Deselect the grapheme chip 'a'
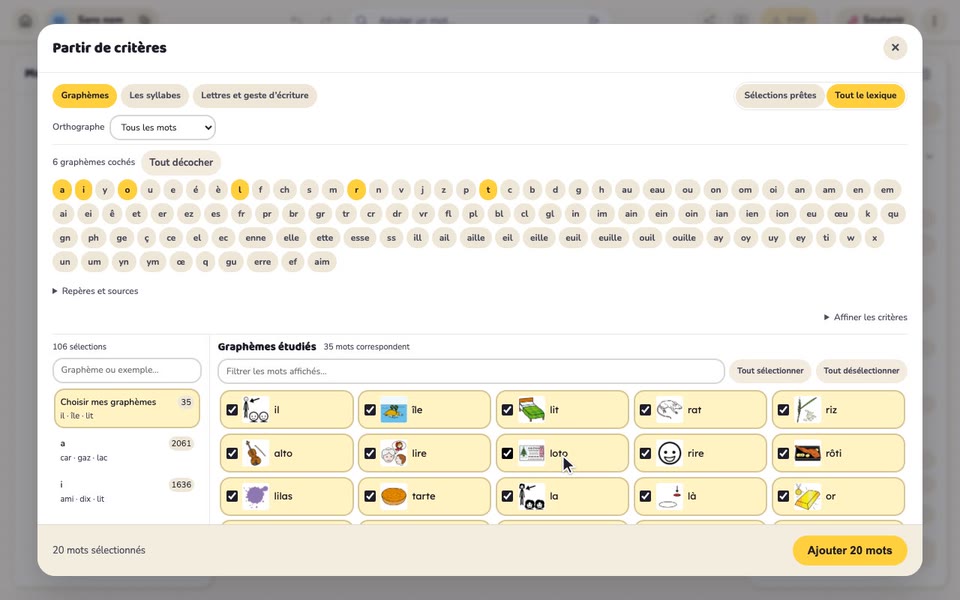This screenshot has width=960, height=600. (62, 190)
